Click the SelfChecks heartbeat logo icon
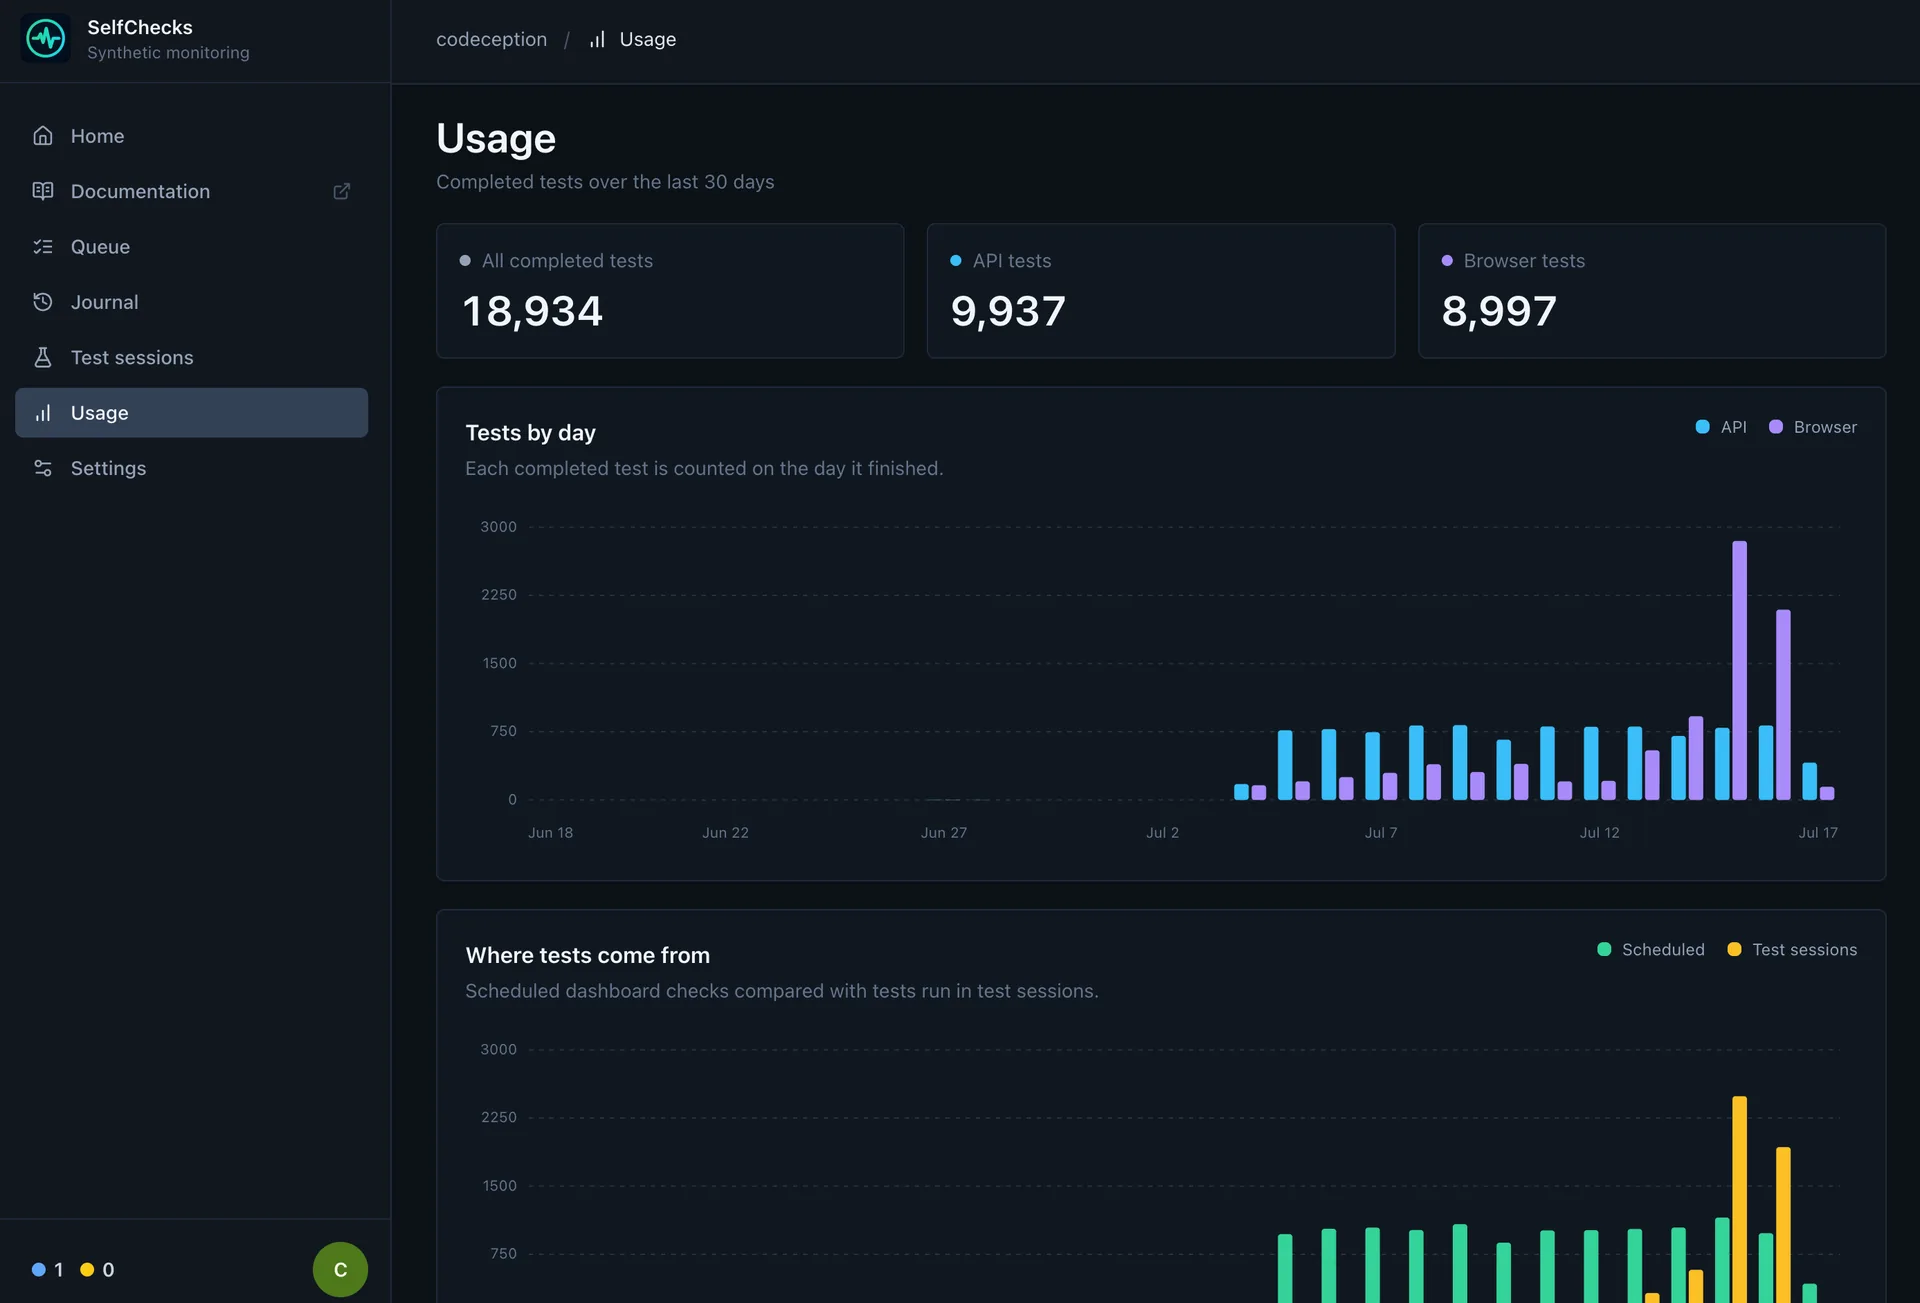Viewport: 1920px width, 1303px height. click(45, 39)
